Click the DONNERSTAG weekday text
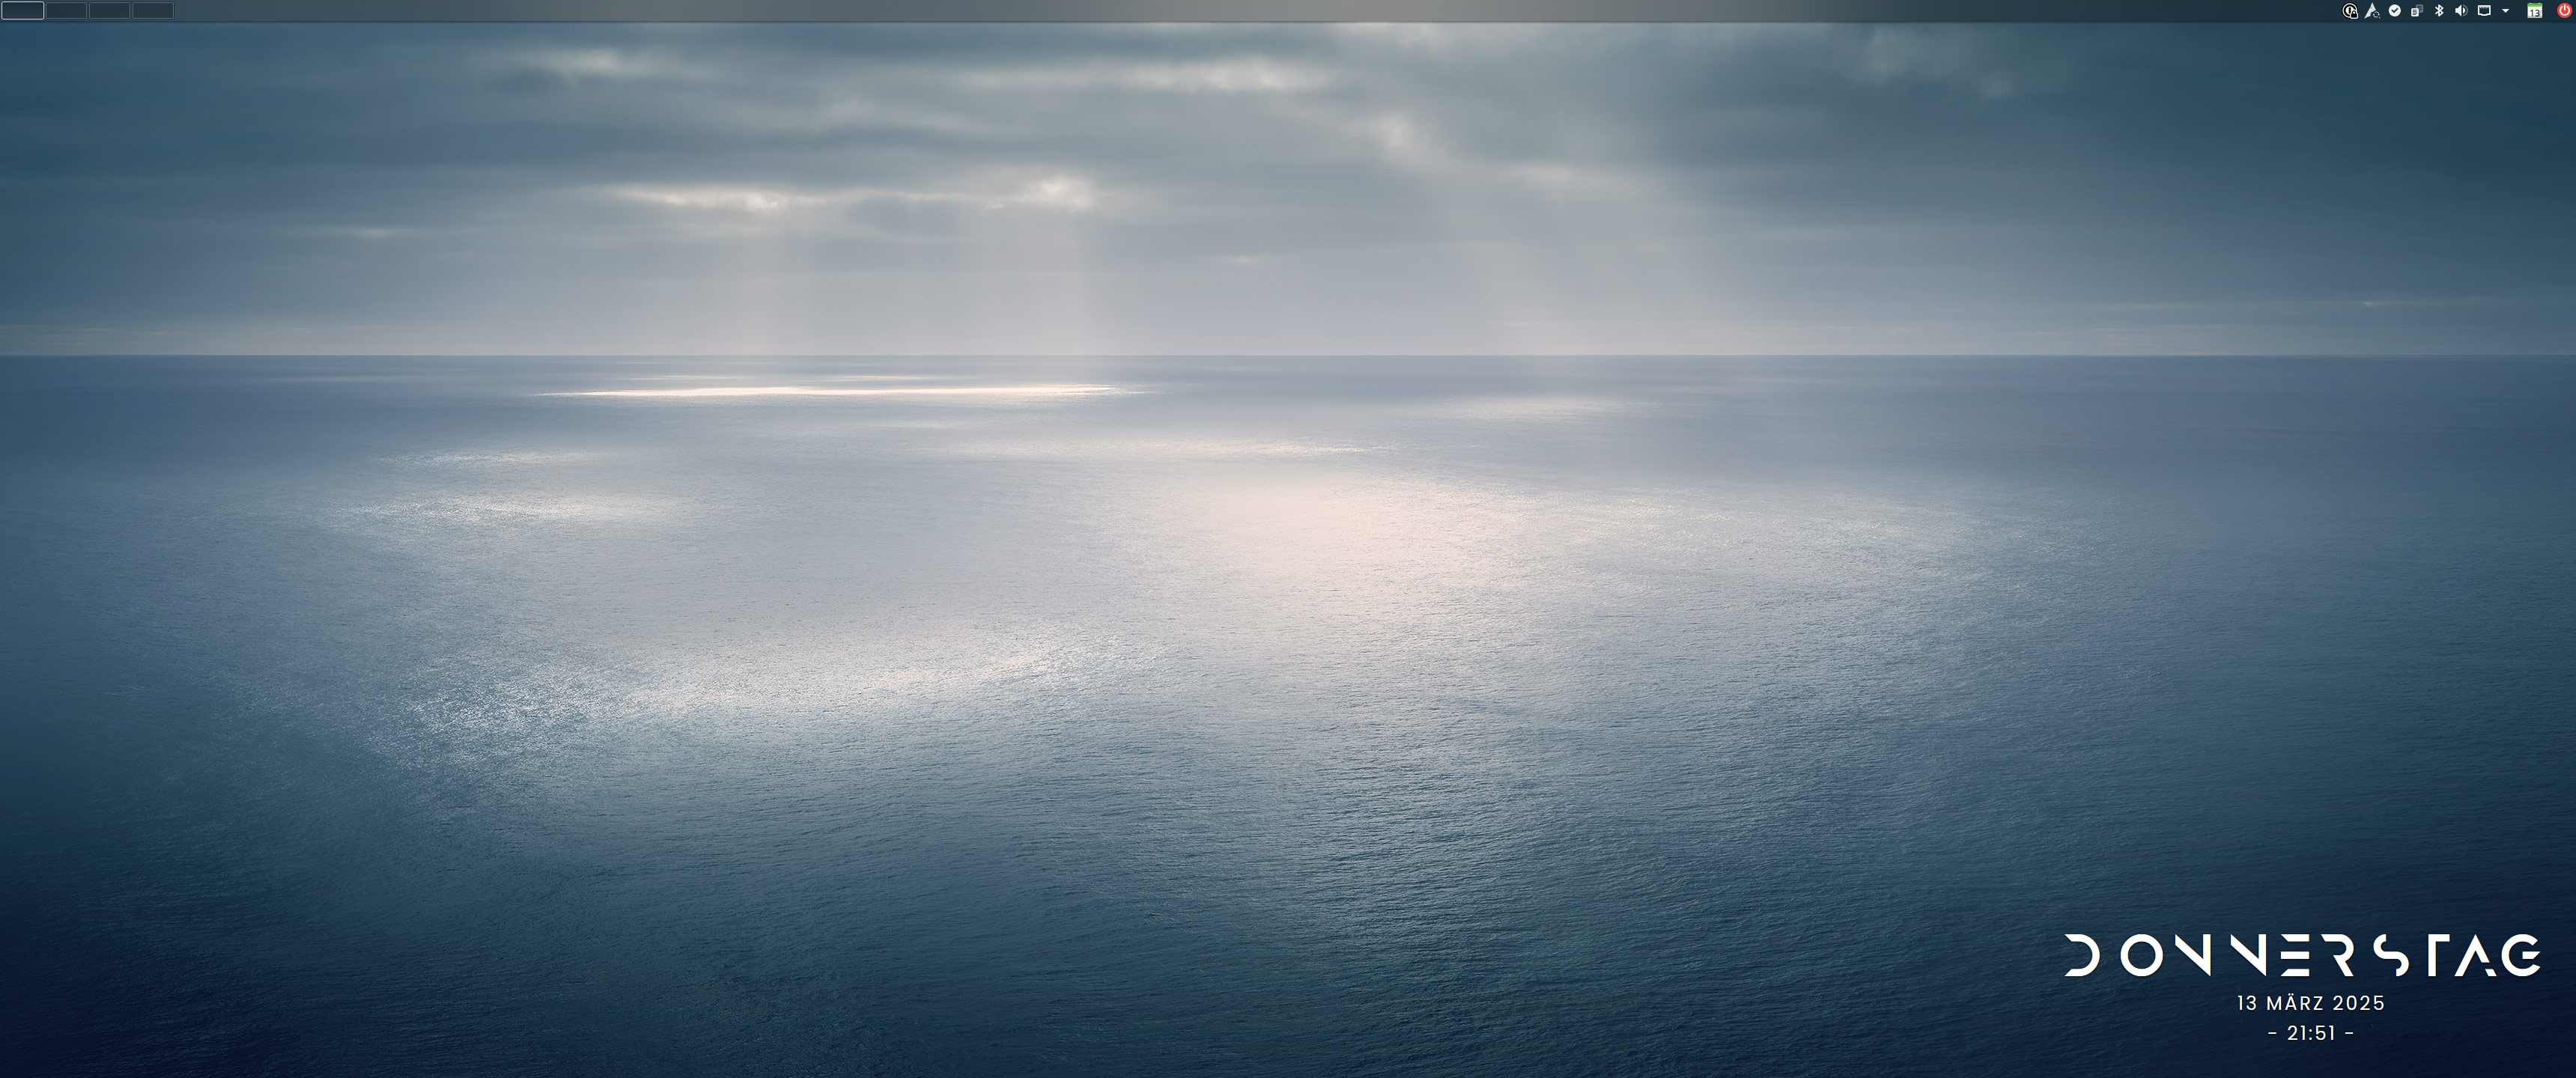The height and width of the screenshot is (1078, 2576). [x=2303, y=955]
